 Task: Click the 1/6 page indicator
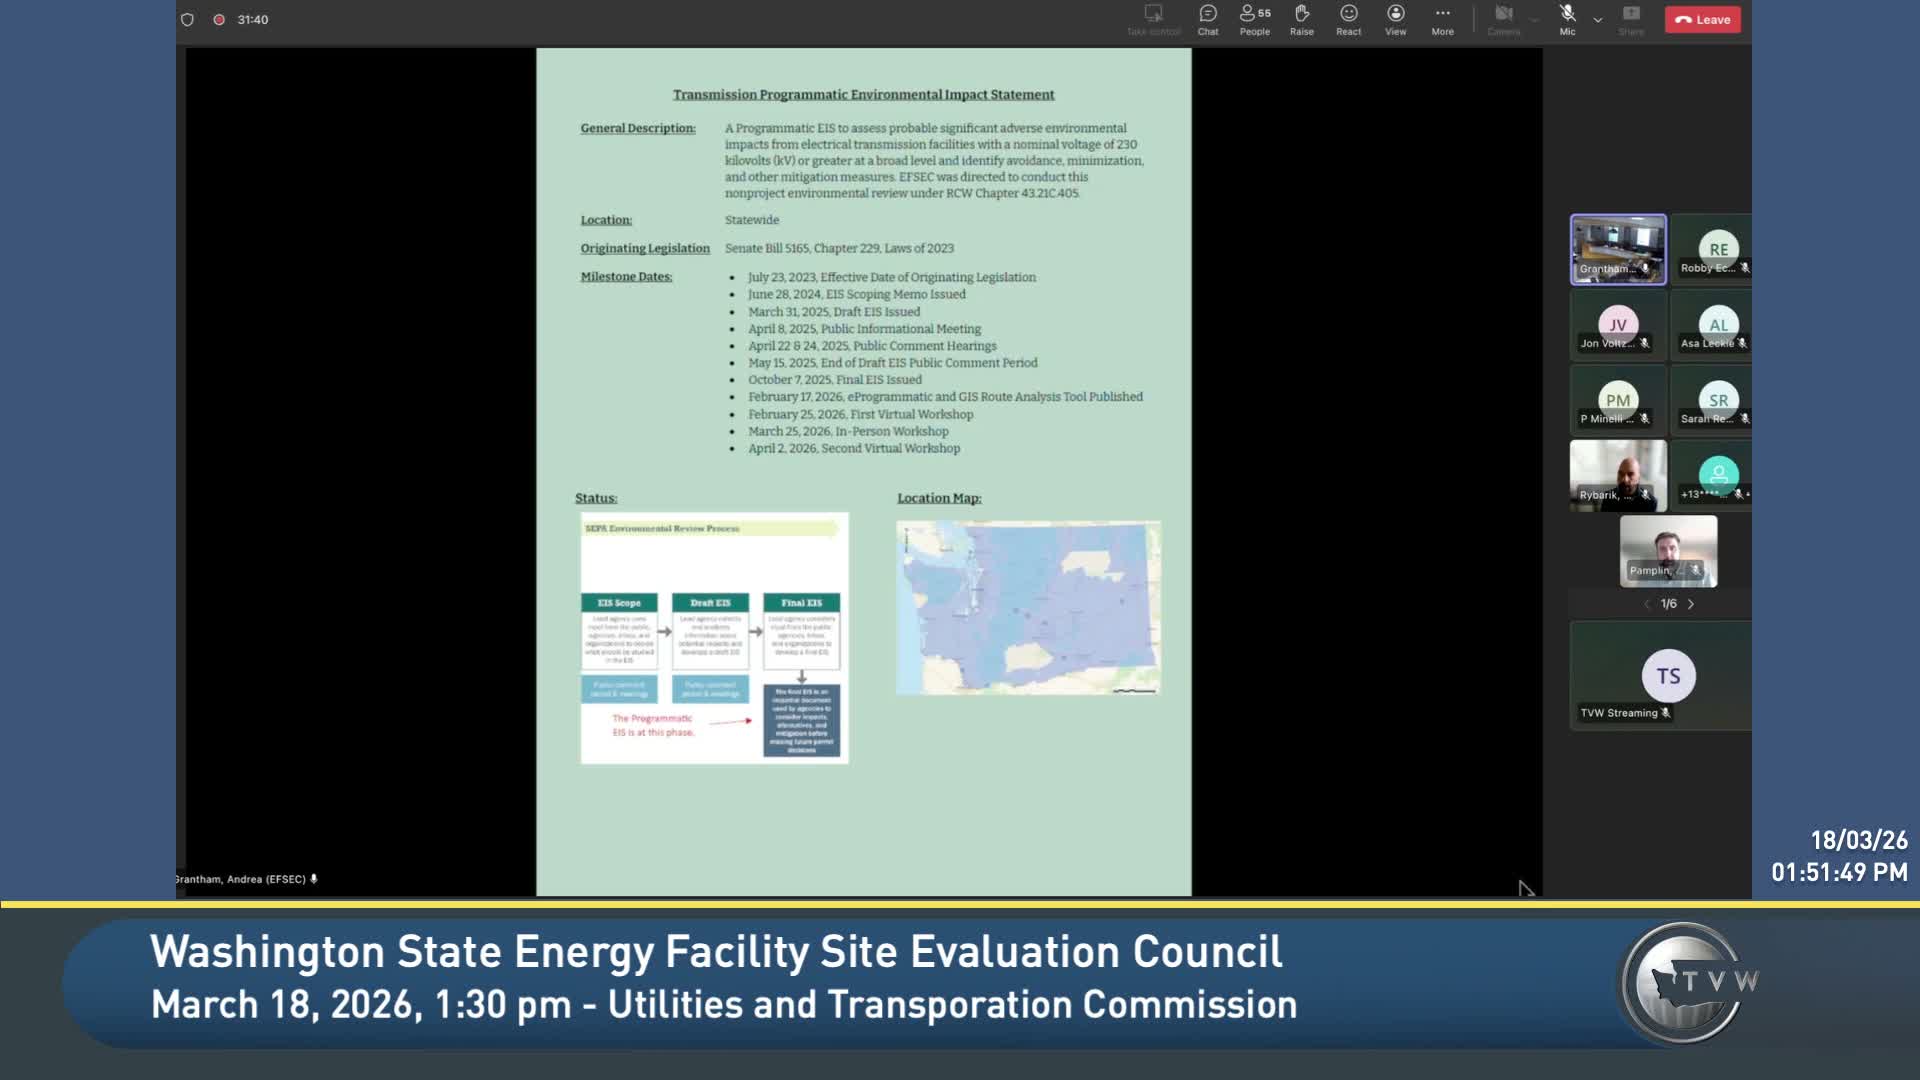[x=1667, y=604]
